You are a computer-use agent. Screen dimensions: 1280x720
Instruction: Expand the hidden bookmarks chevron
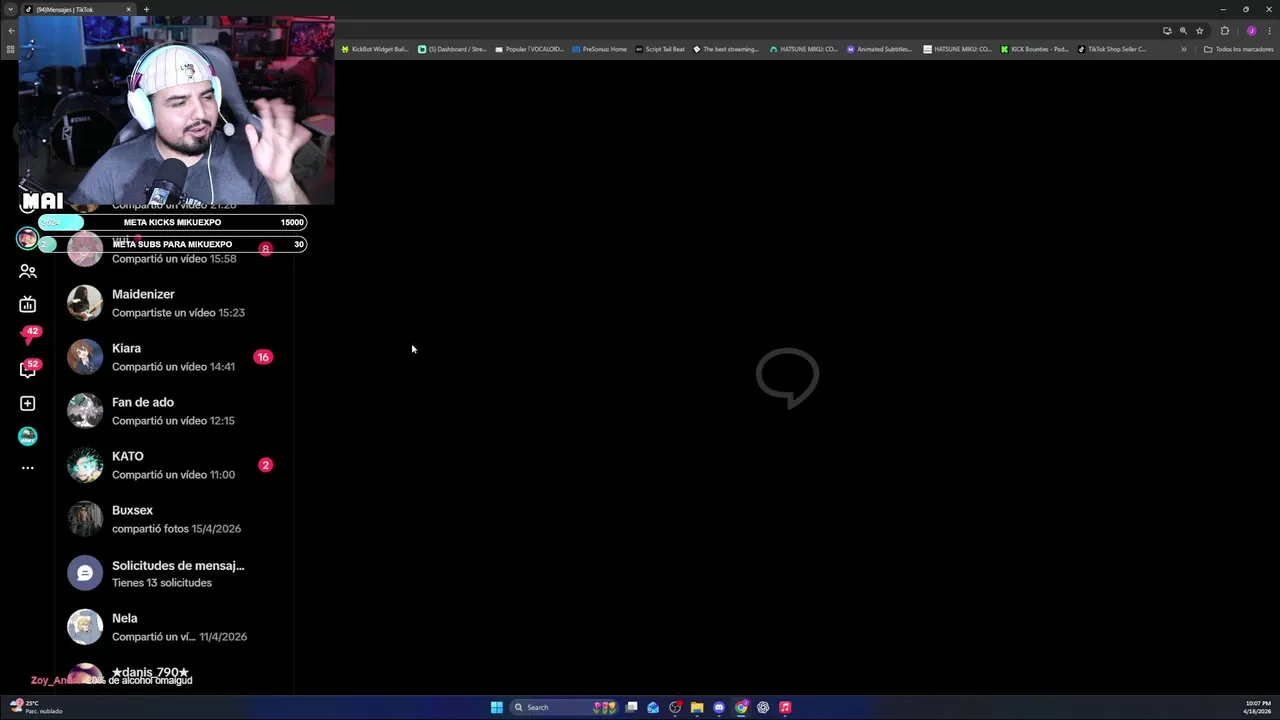pyautogui.click(x=1184, y=49)
